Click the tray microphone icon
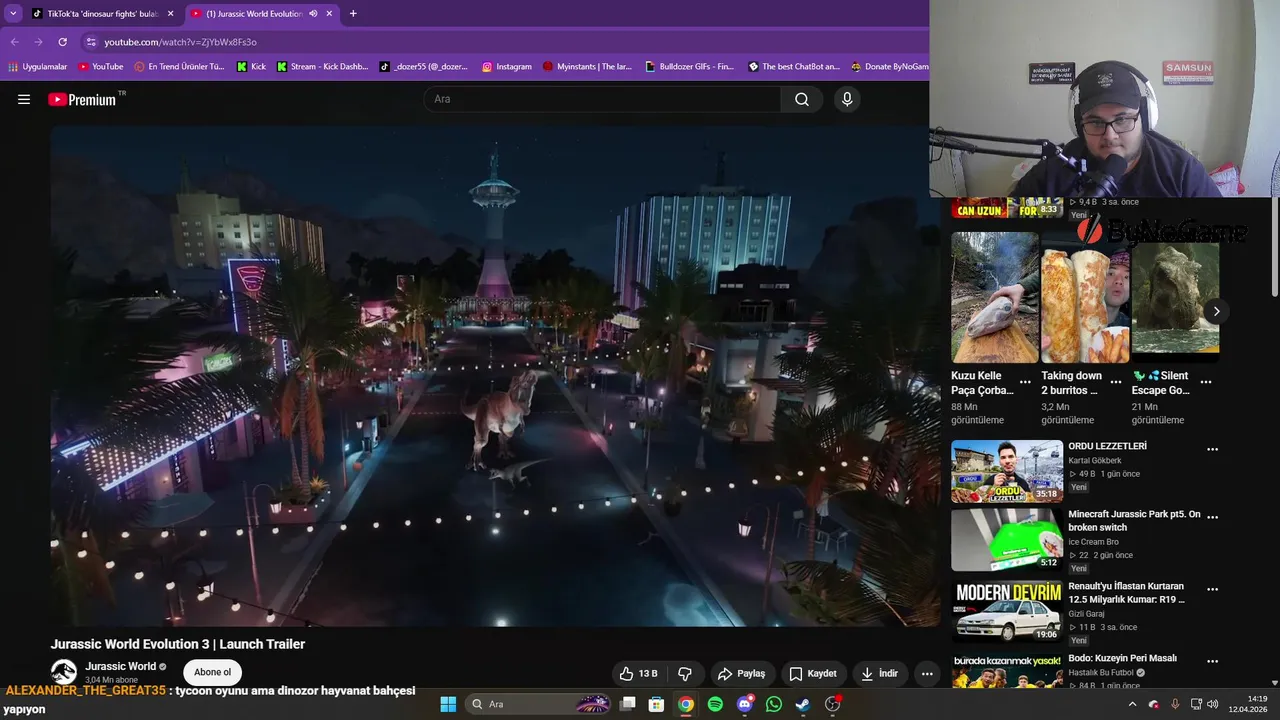Image resolution: width=1280 pixels, height=720 pixels. tap(1175, 704)
